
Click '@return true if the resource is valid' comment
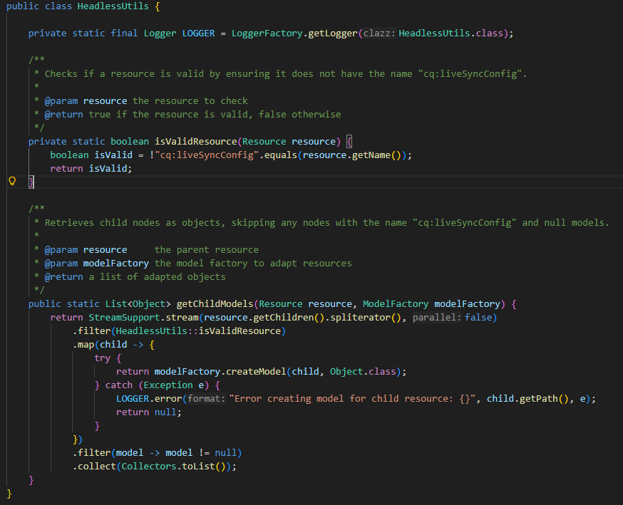[x=193, y=114]
